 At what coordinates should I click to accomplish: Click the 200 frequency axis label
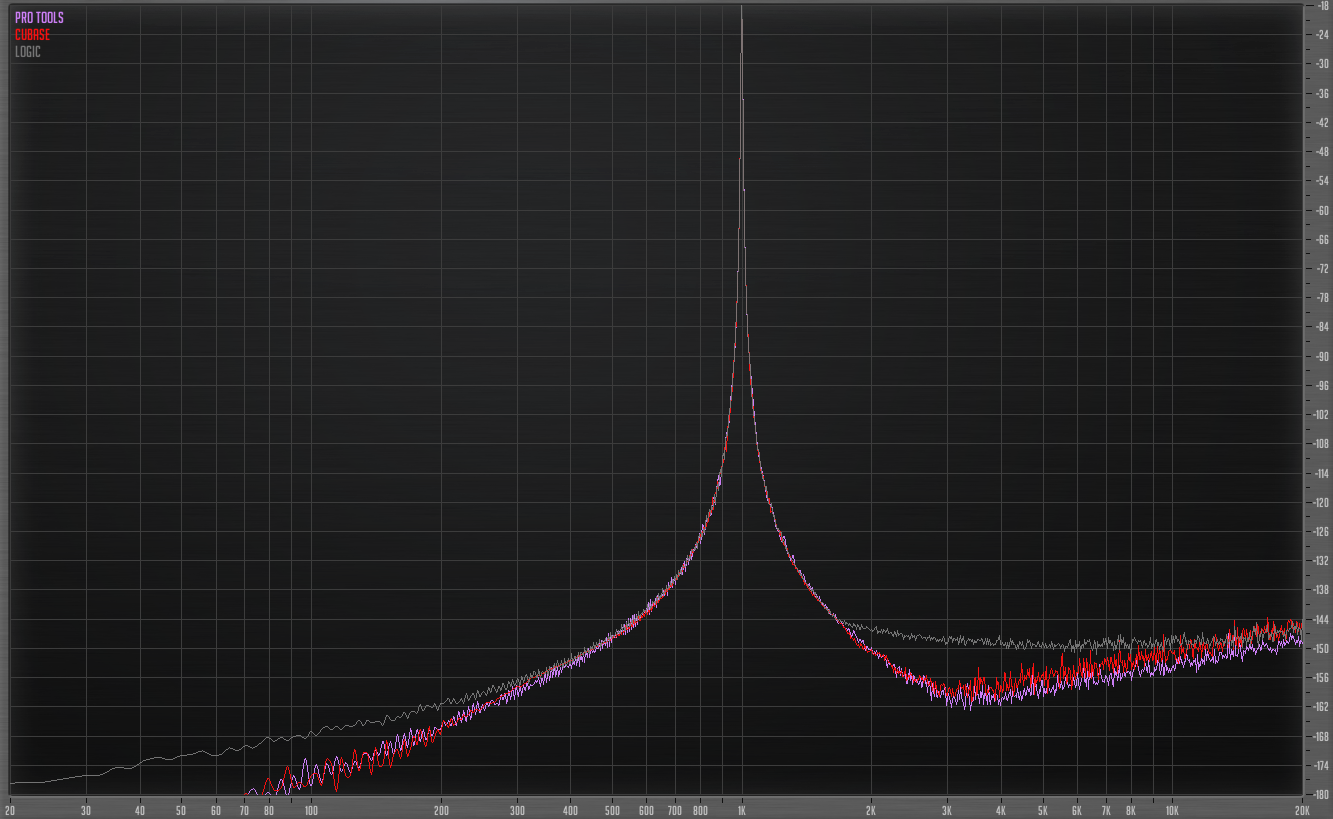point(441,809)
